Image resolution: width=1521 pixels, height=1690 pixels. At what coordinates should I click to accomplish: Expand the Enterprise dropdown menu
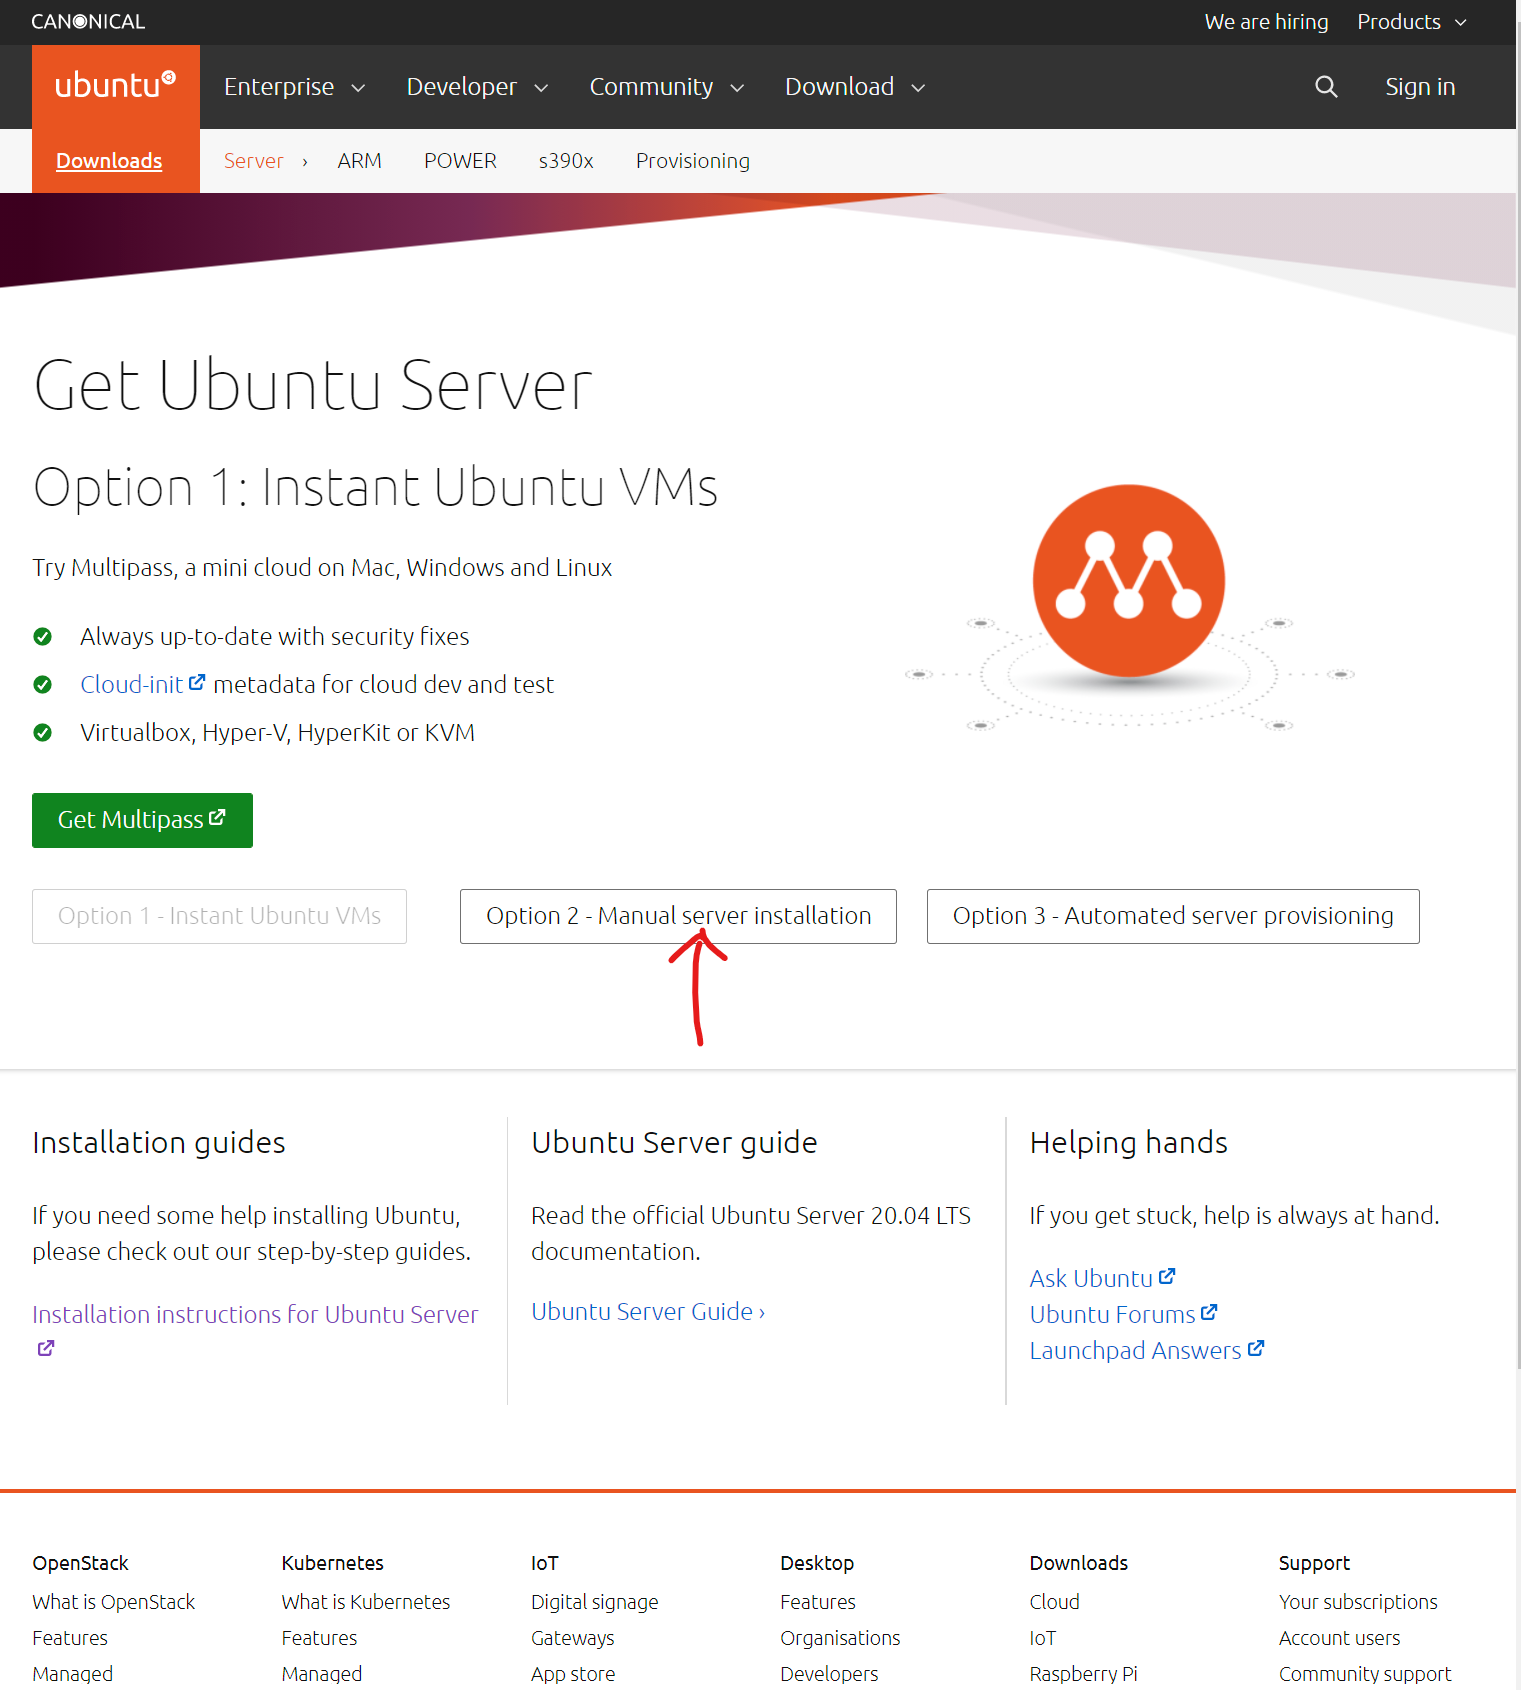(294, 87)
